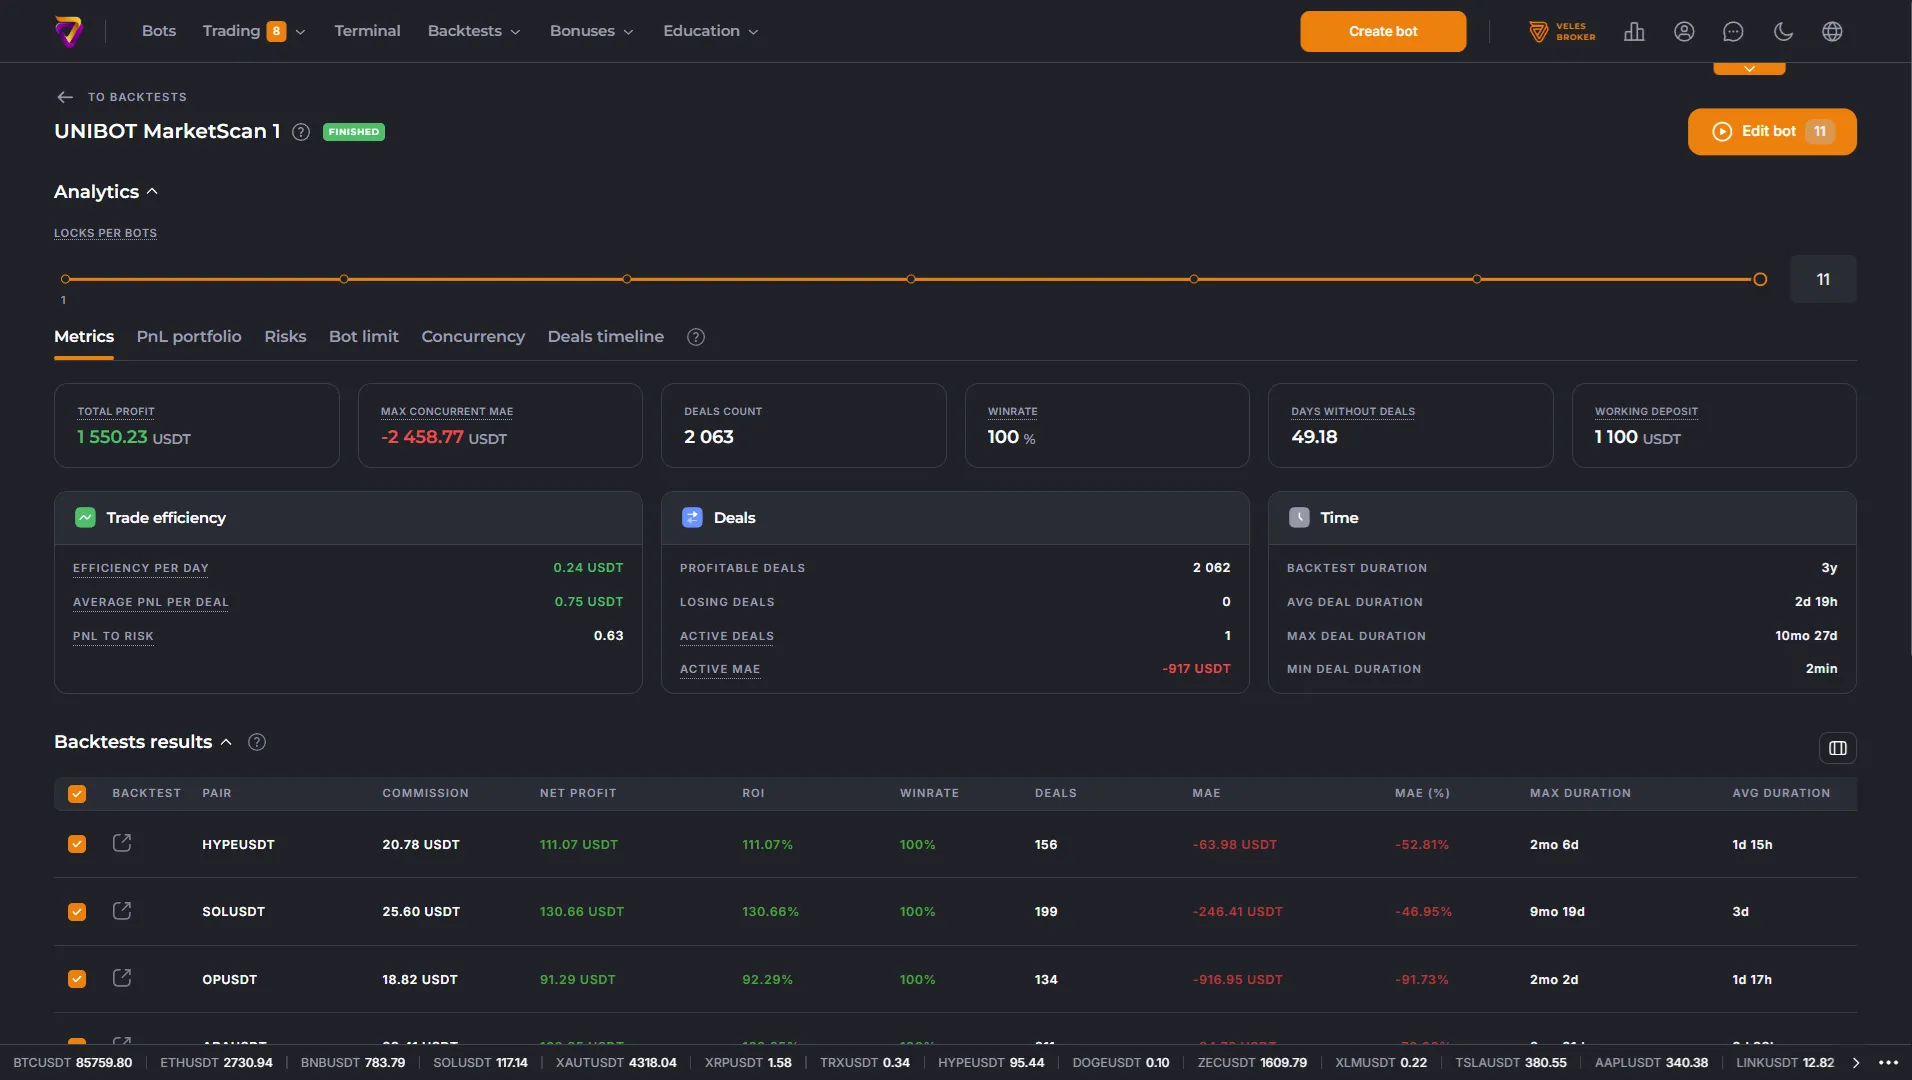Viewport: 1912px width, 1080px height.
Task: Click the BTCUSDT ticker at 85759.80
Action: click(x=73, y=1062)
